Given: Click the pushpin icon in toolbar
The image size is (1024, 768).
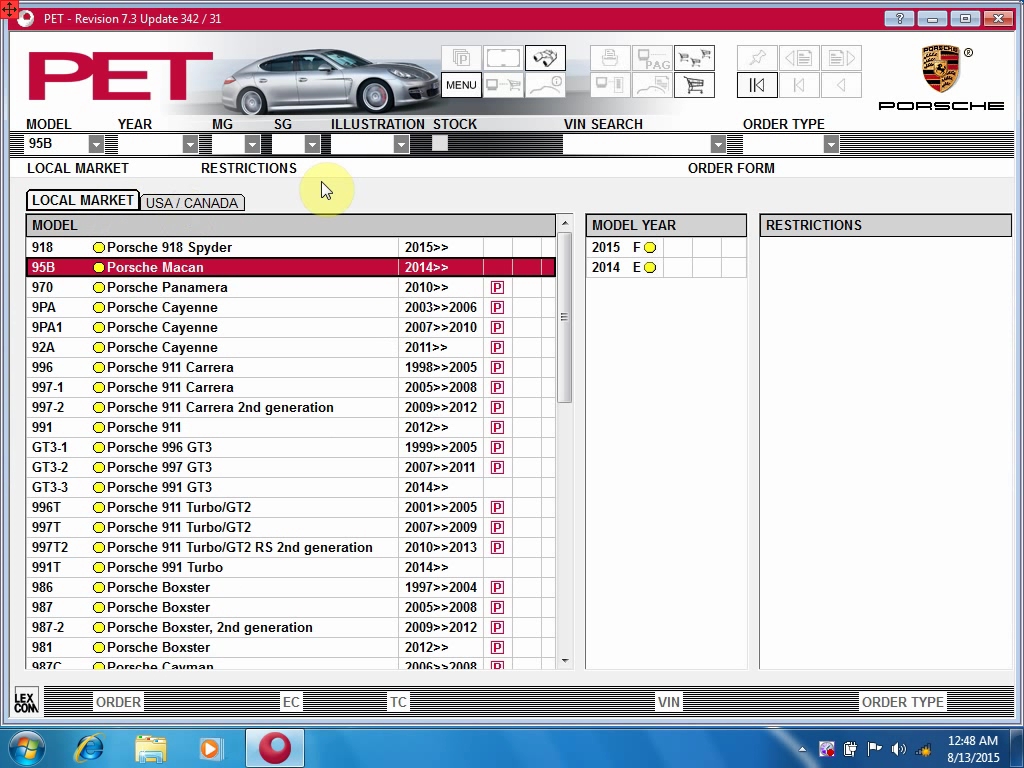Looking at the screenshot, I should [757, 58].
